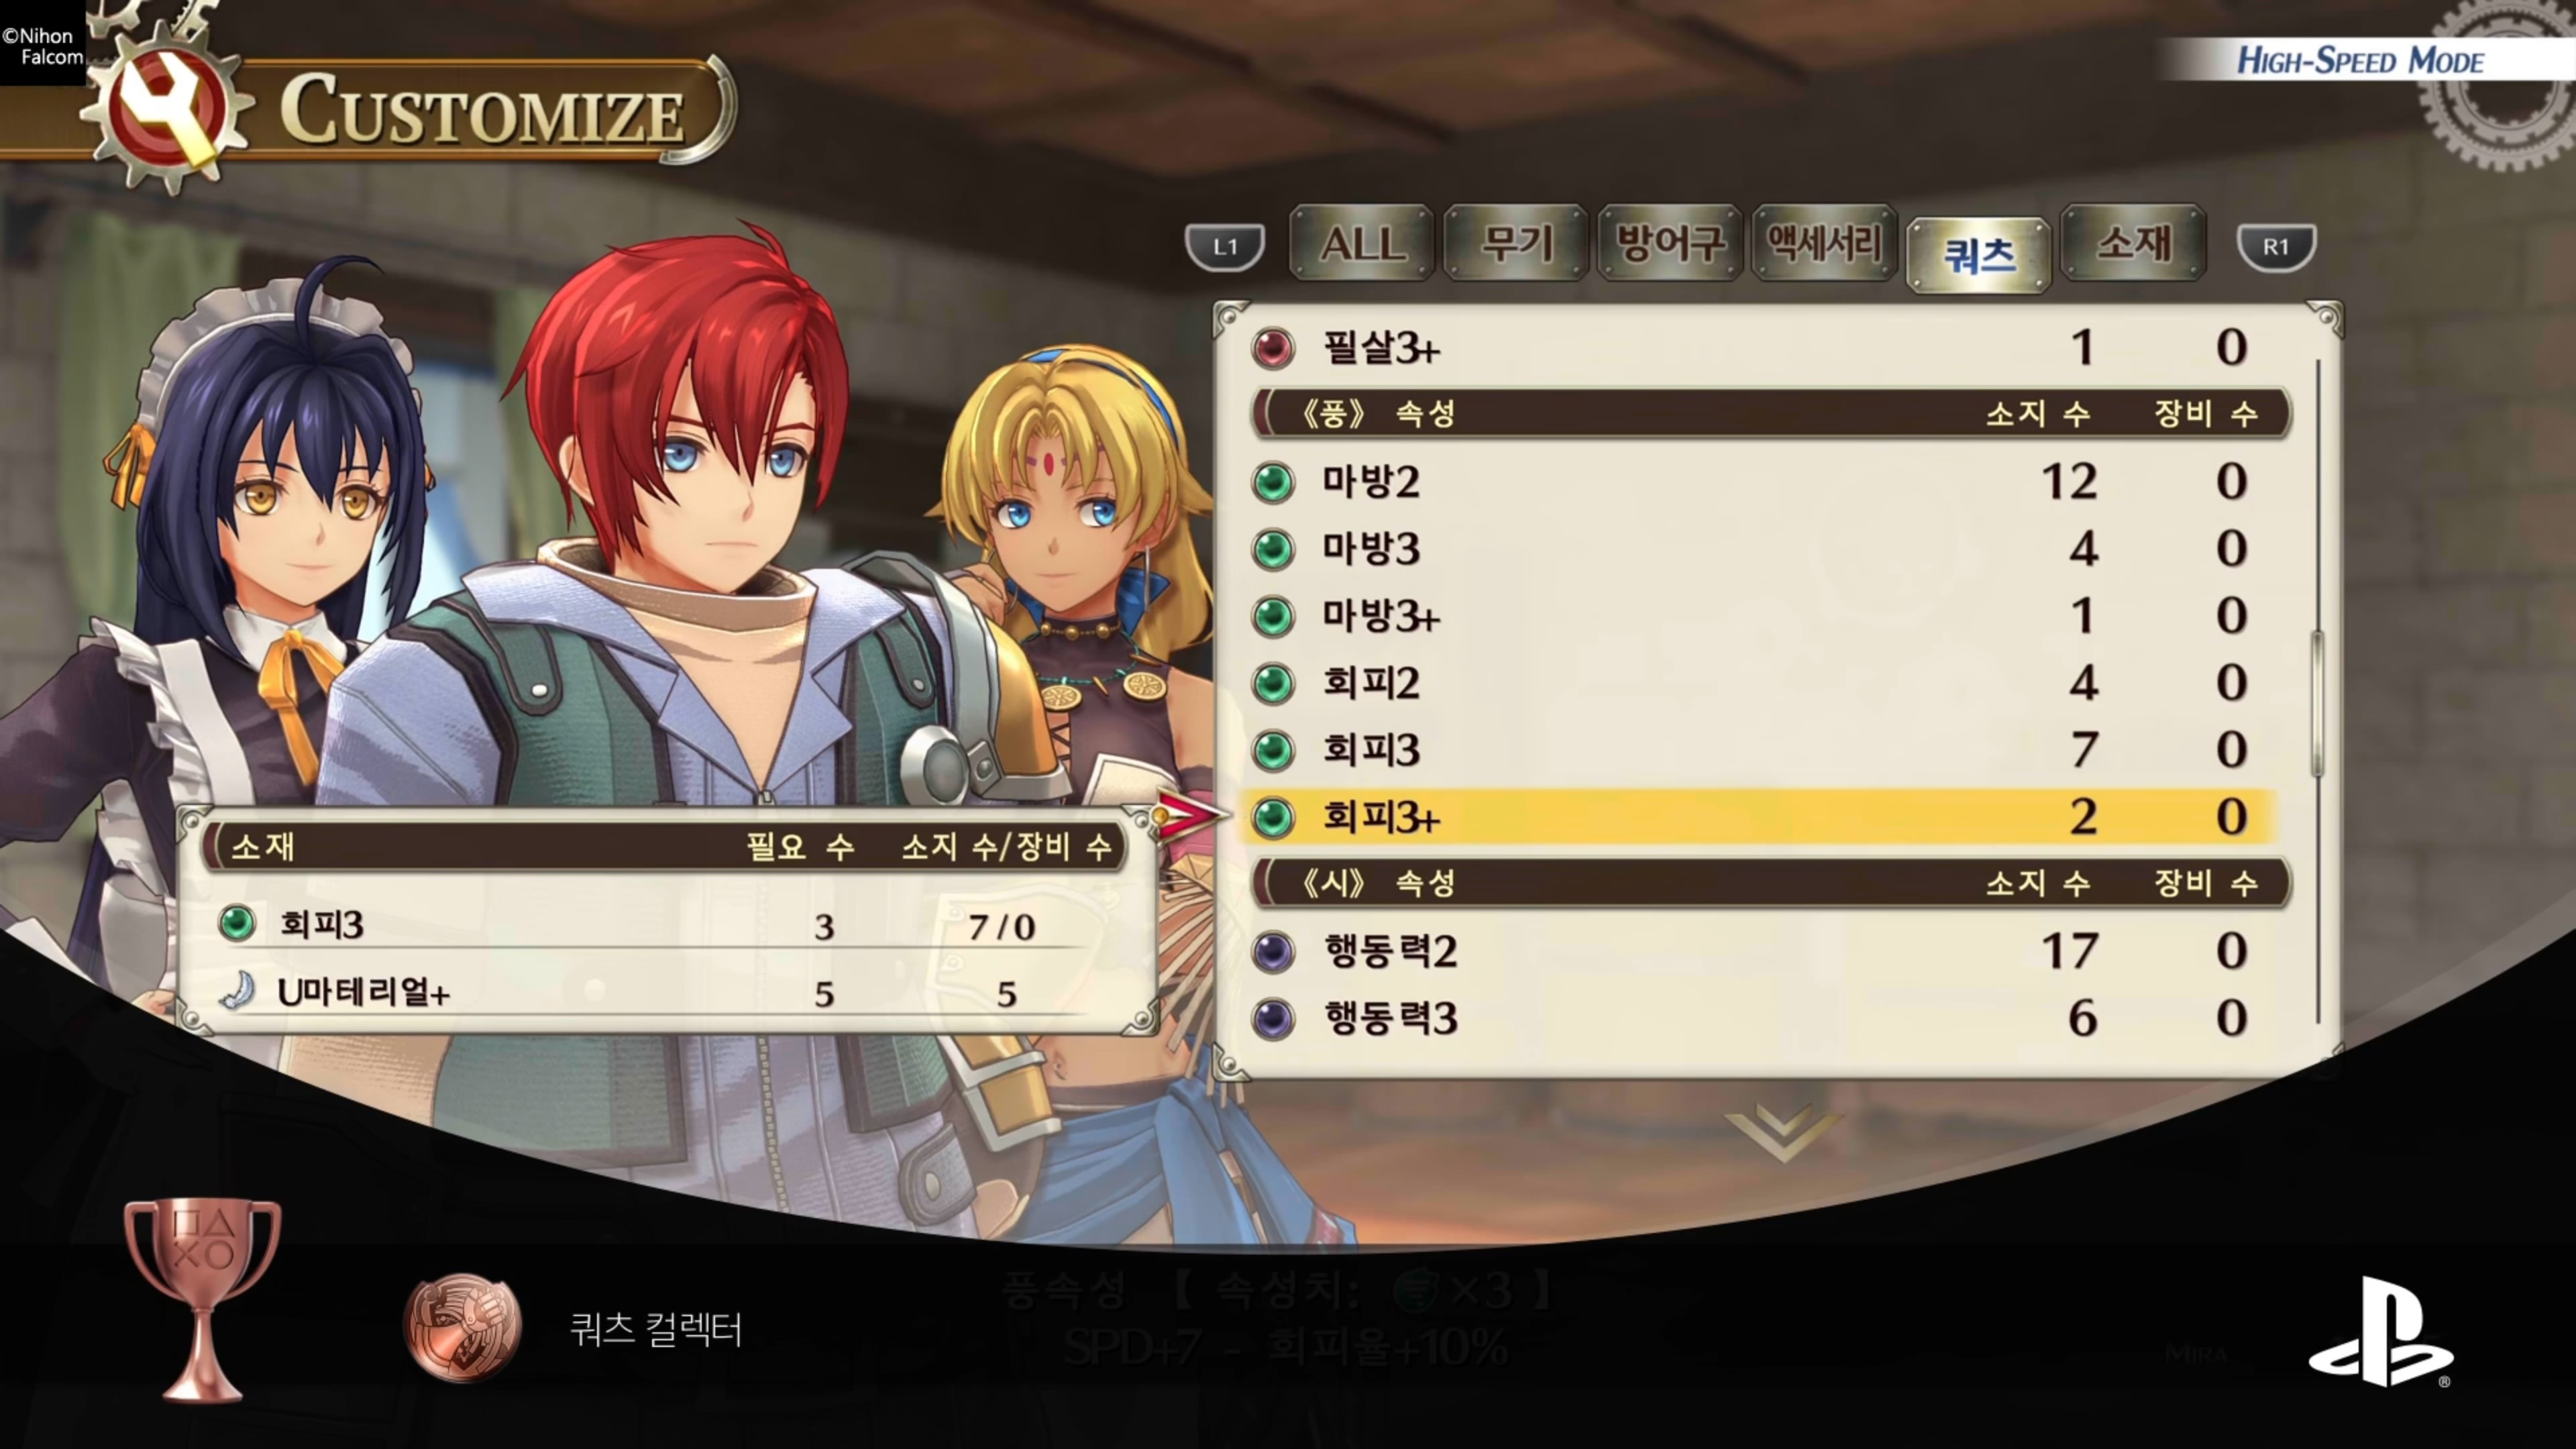The width and height of the screenshot is (2576, 1449).
Task: Collapse the 《풍》 속성 section header
Action: tap(1771, 414)
